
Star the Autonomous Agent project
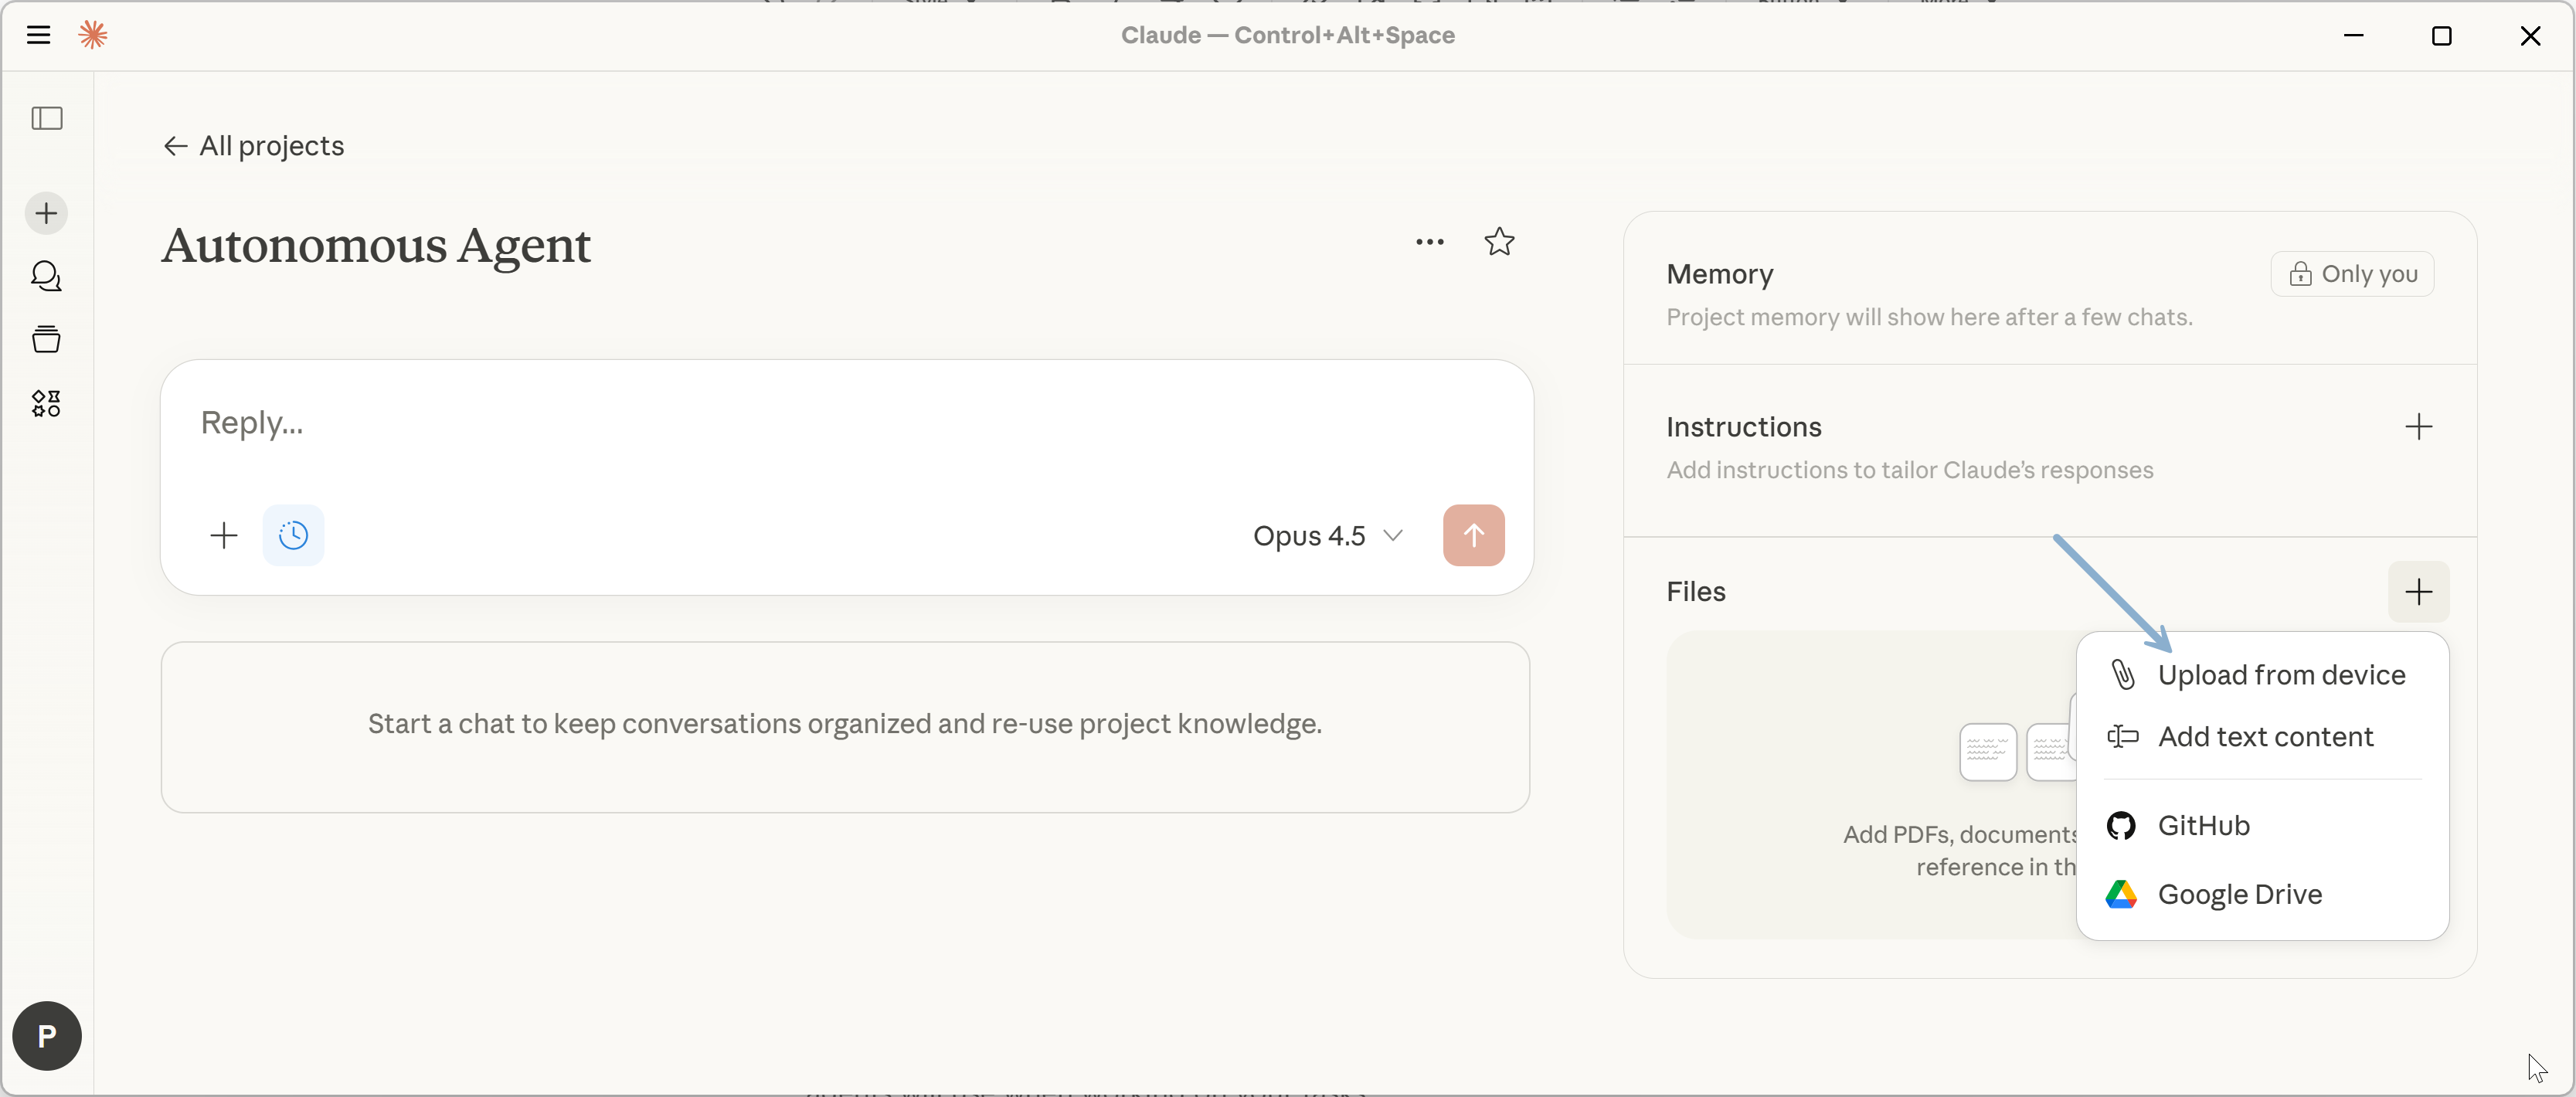[x=1498, y=242]
